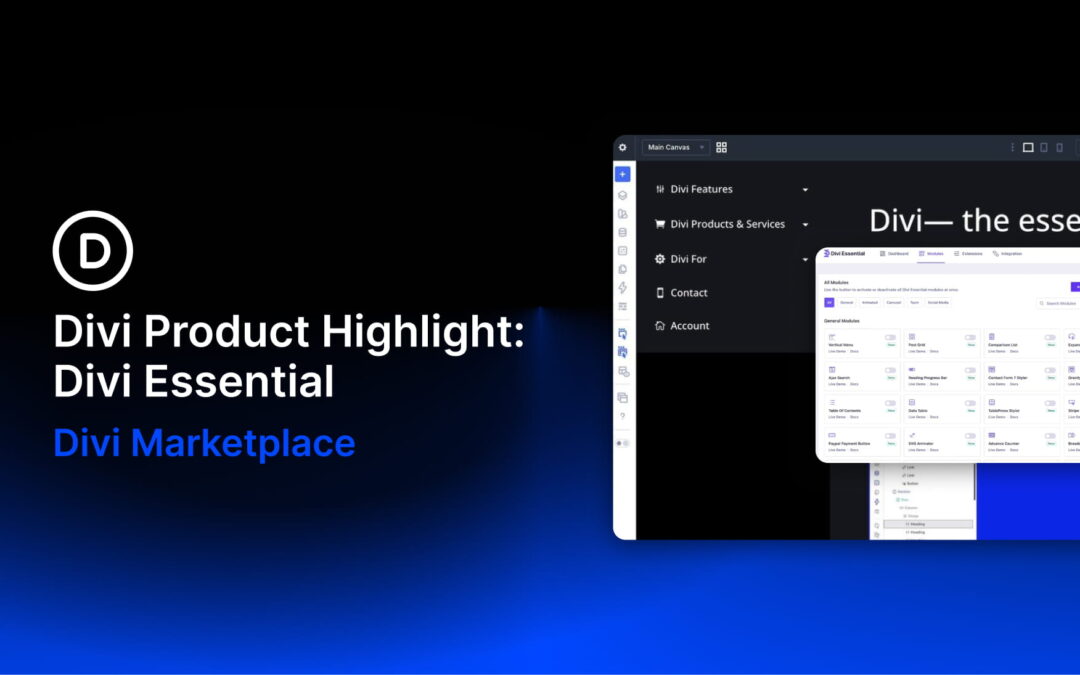
Task: Click the Divi Products & Services menu item
Action: point(727,224)
